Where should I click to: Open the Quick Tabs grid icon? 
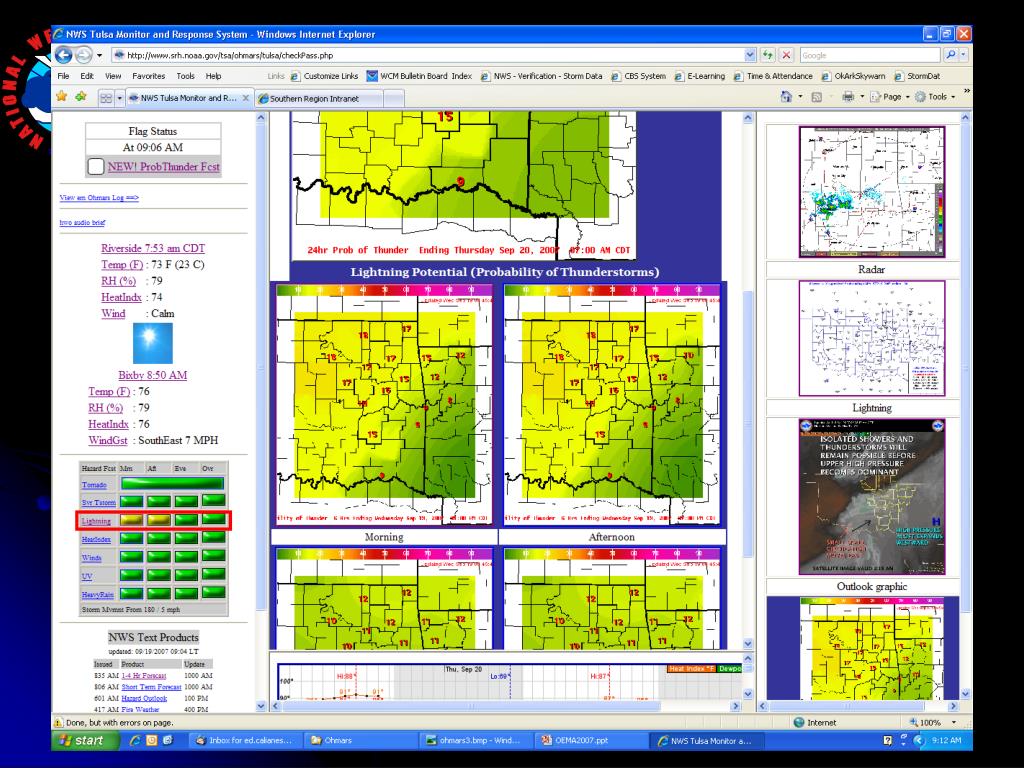click(106, 98)
